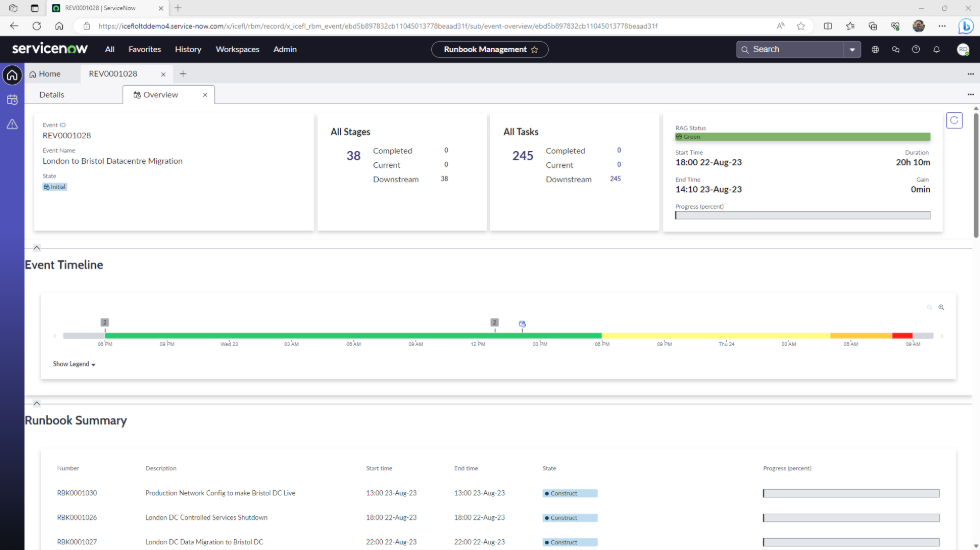Close the Overview sub-tab
The image size is (980, 550).
(x=205, y=95)
